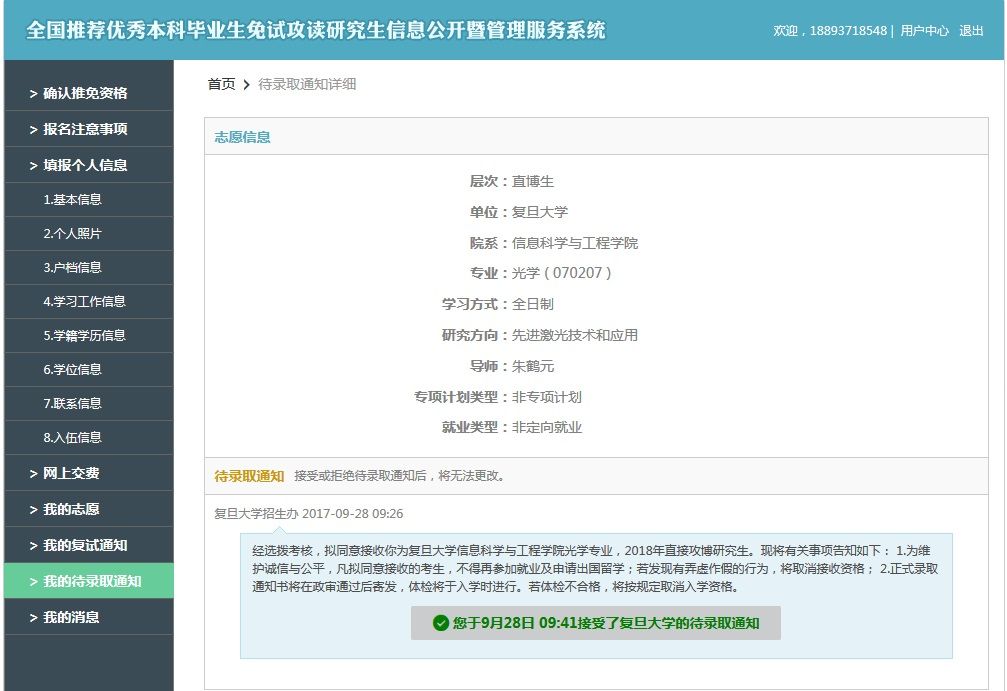Select the highlighted 我的待录取通知 item

pyautogui.click(x=91, y=581)
